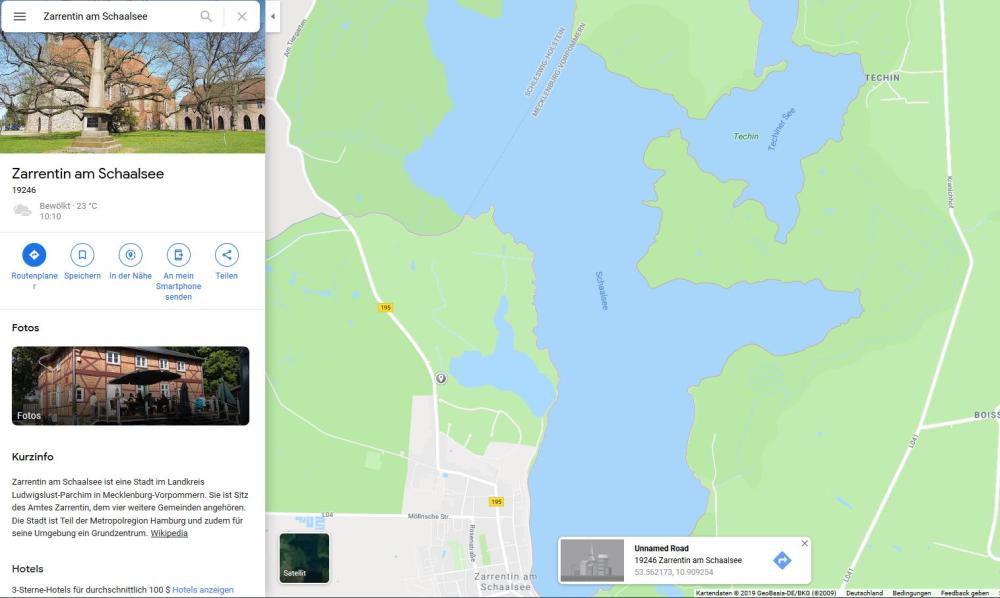This screenshot has height=598, width=1000.
Task: Click the Teilen share icon
Action: click(226, 255)
